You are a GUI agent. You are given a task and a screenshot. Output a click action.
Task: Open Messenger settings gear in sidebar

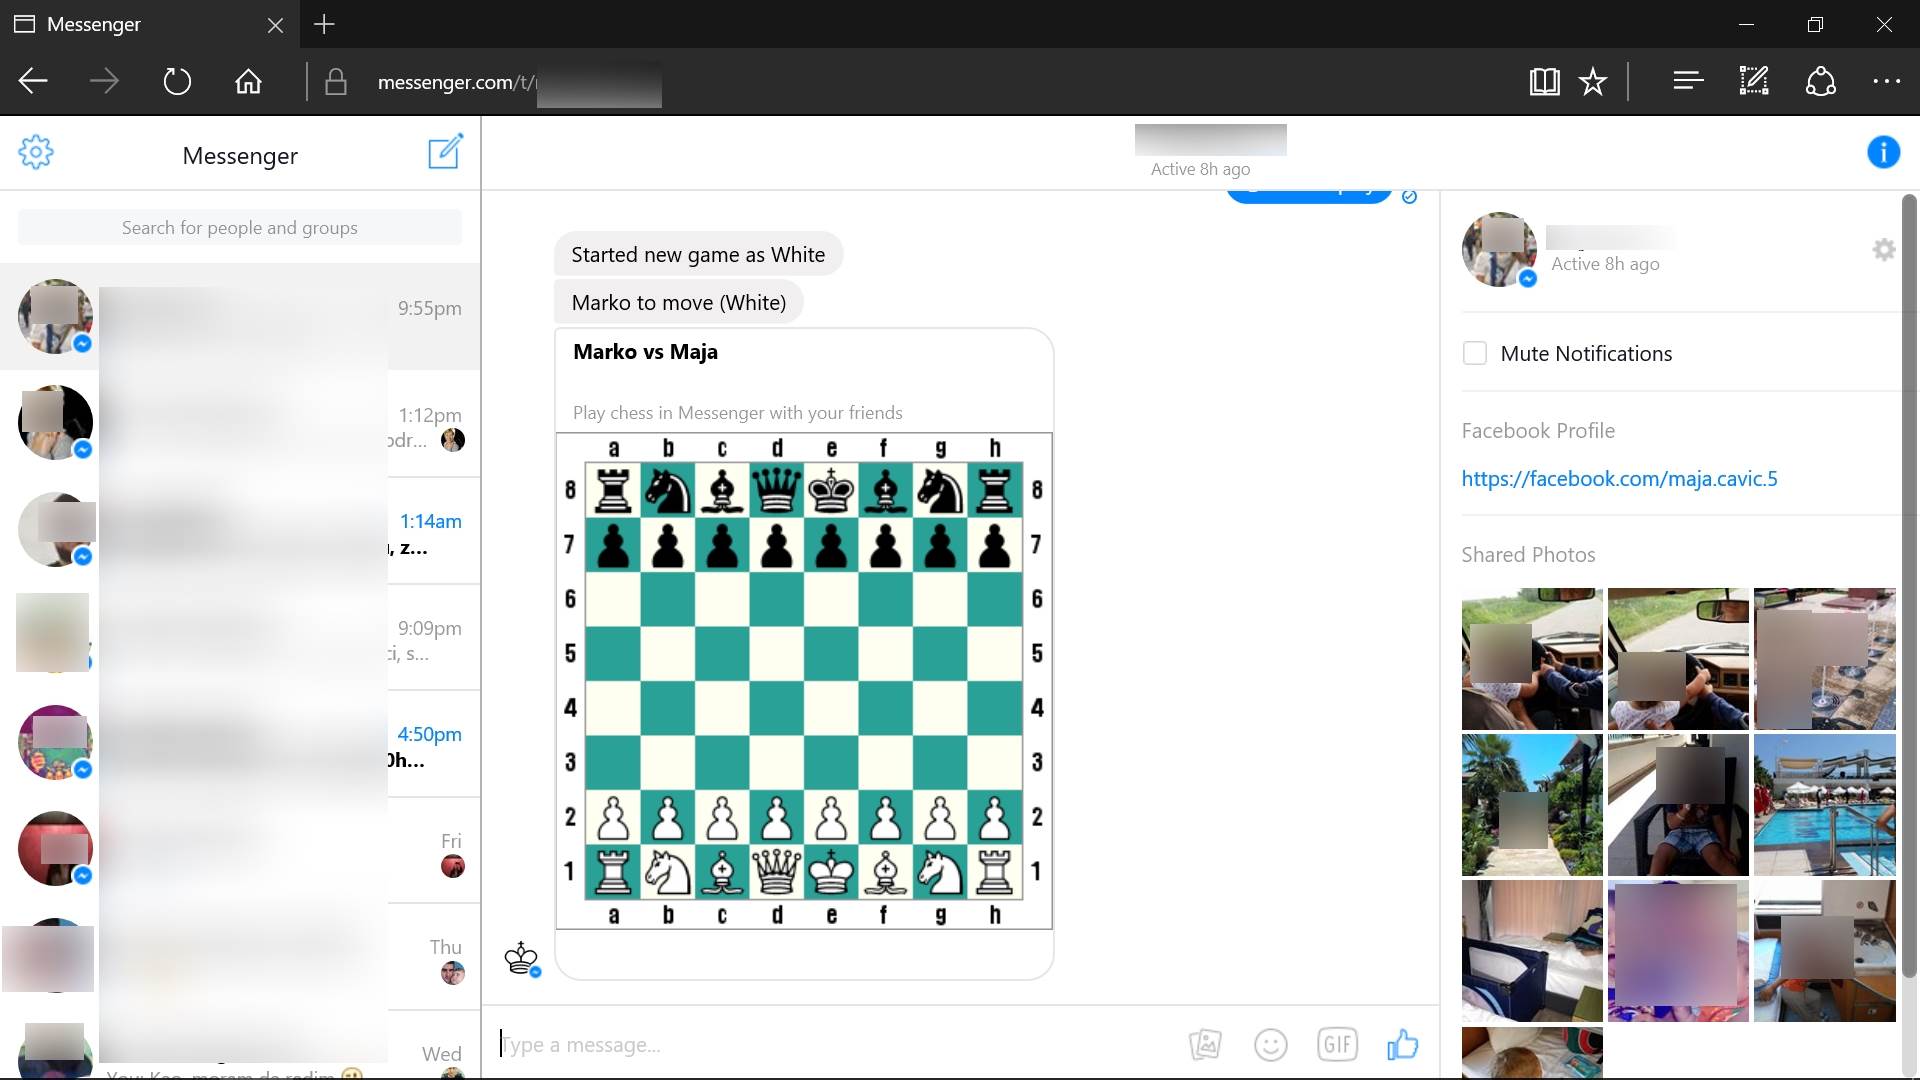tap(36, 152)
